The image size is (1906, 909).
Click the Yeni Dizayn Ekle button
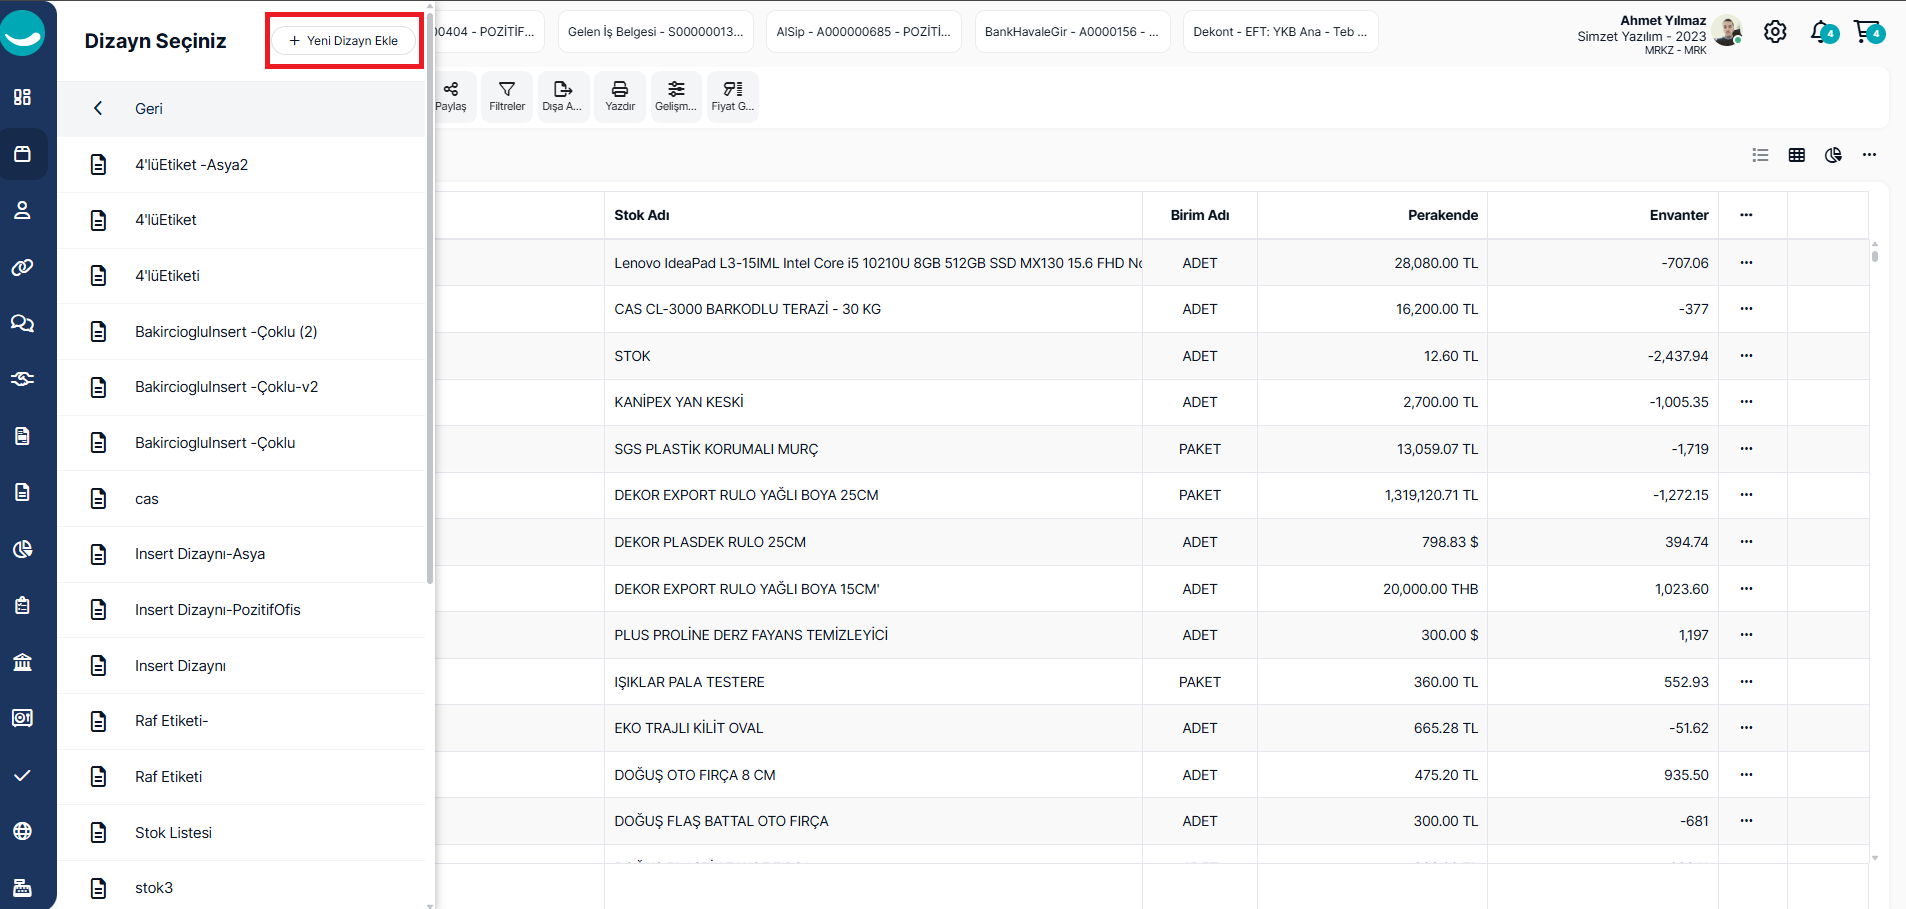[344, 41]
